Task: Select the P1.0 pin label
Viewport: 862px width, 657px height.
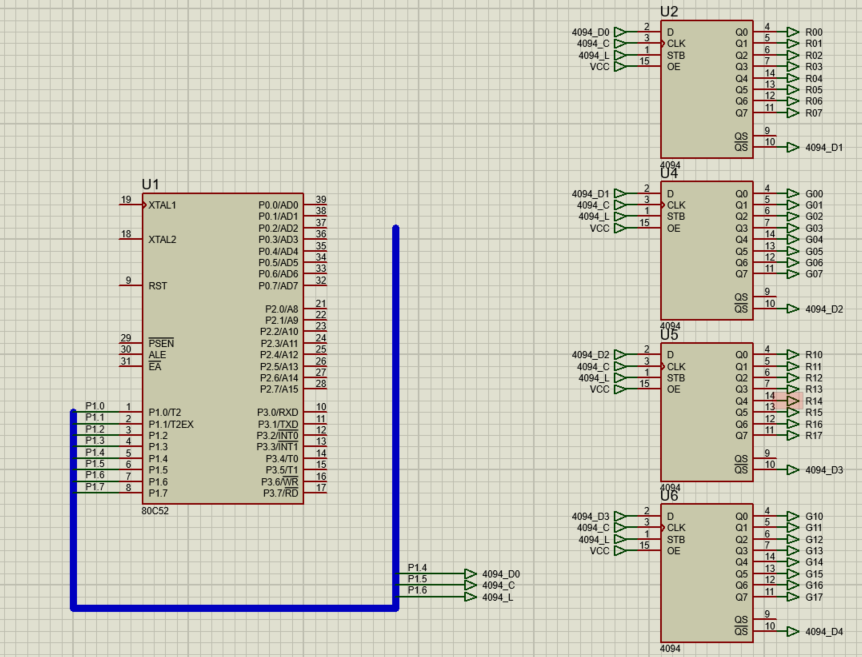Action: click(93, 403)
